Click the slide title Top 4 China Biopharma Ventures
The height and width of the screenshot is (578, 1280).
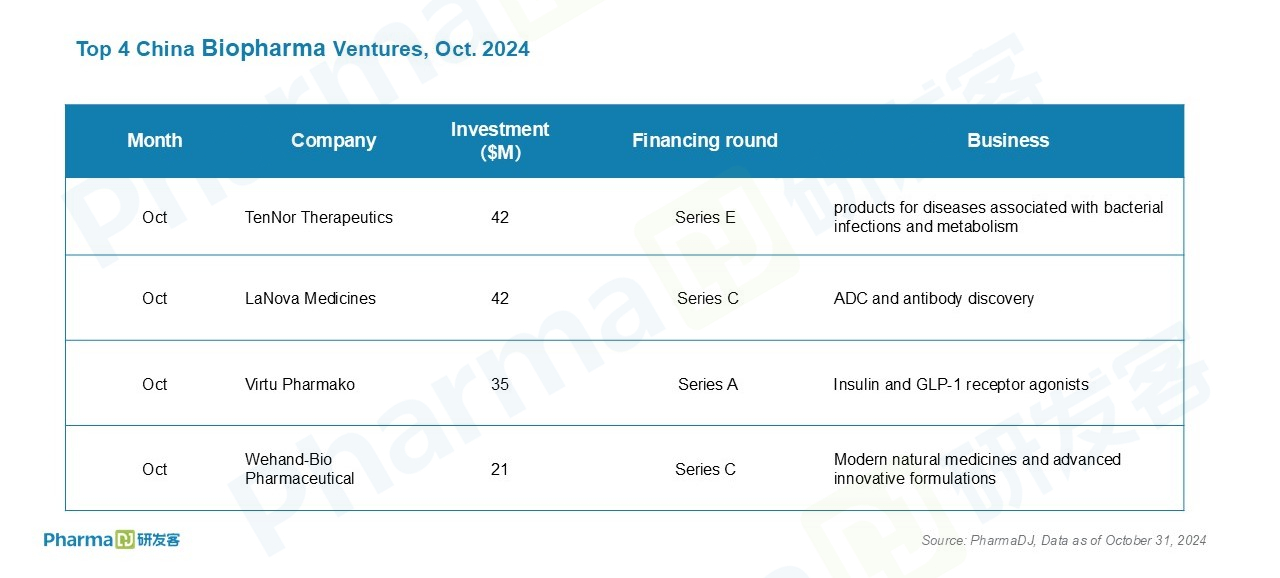(303, 48)
